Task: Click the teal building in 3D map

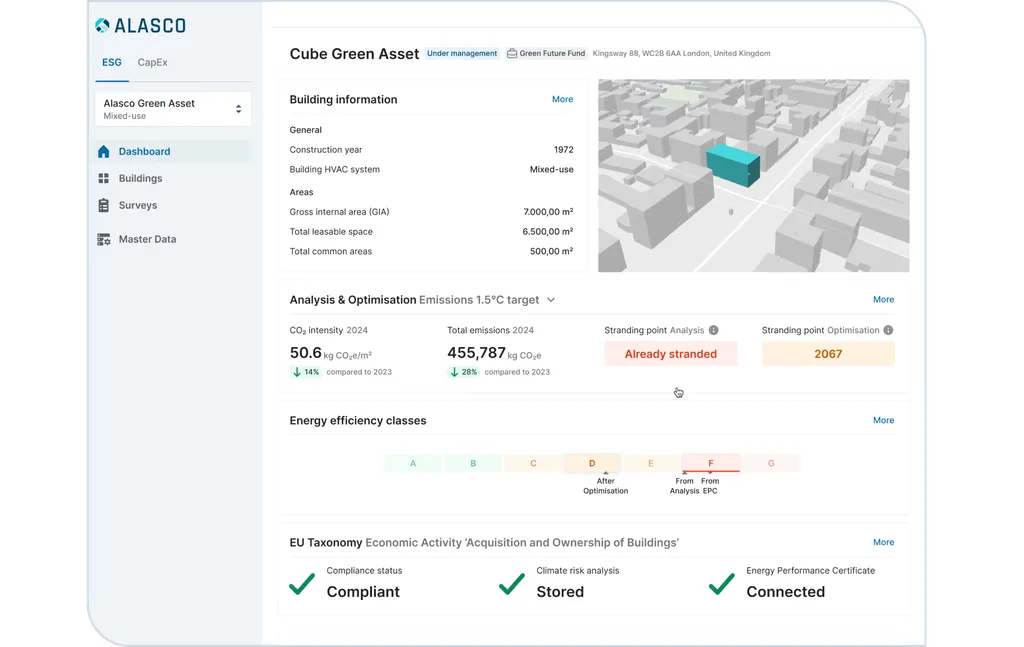Action: (733, 166)
